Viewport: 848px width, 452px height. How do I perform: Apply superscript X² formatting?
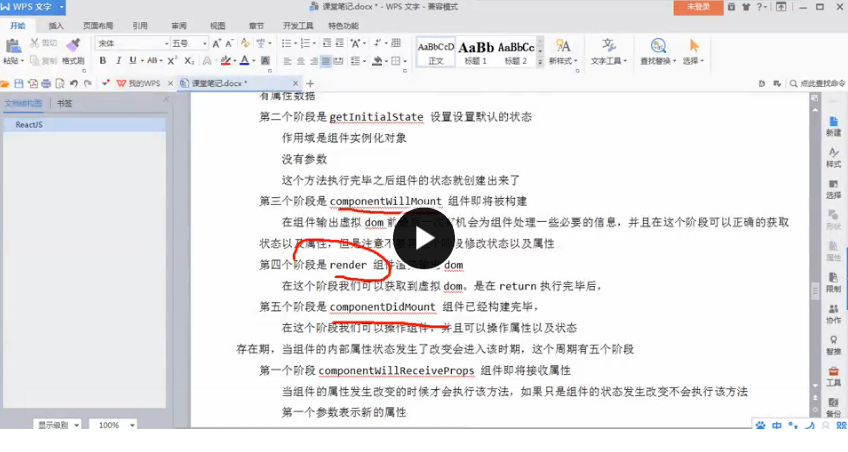coord(172,61)
